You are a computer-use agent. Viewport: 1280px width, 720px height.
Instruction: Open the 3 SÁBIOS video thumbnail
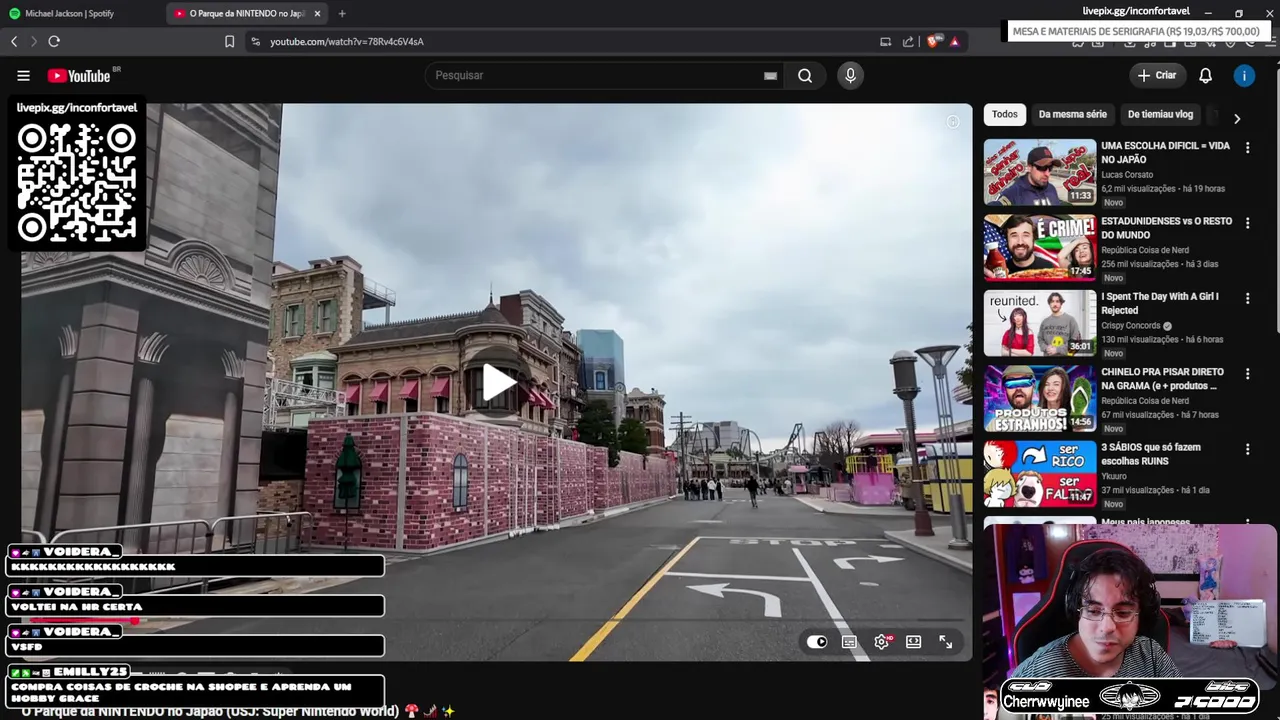(x=1040, y=473)
